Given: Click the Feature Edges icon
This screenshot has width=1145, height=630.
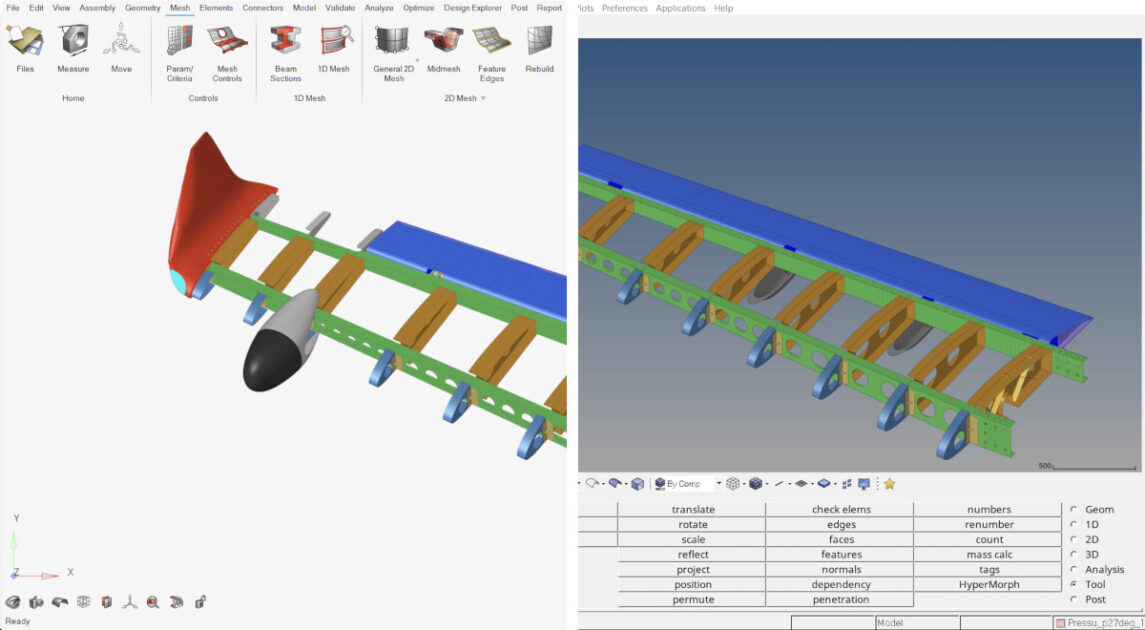Looking at the screenshot, I should [491, 42].
